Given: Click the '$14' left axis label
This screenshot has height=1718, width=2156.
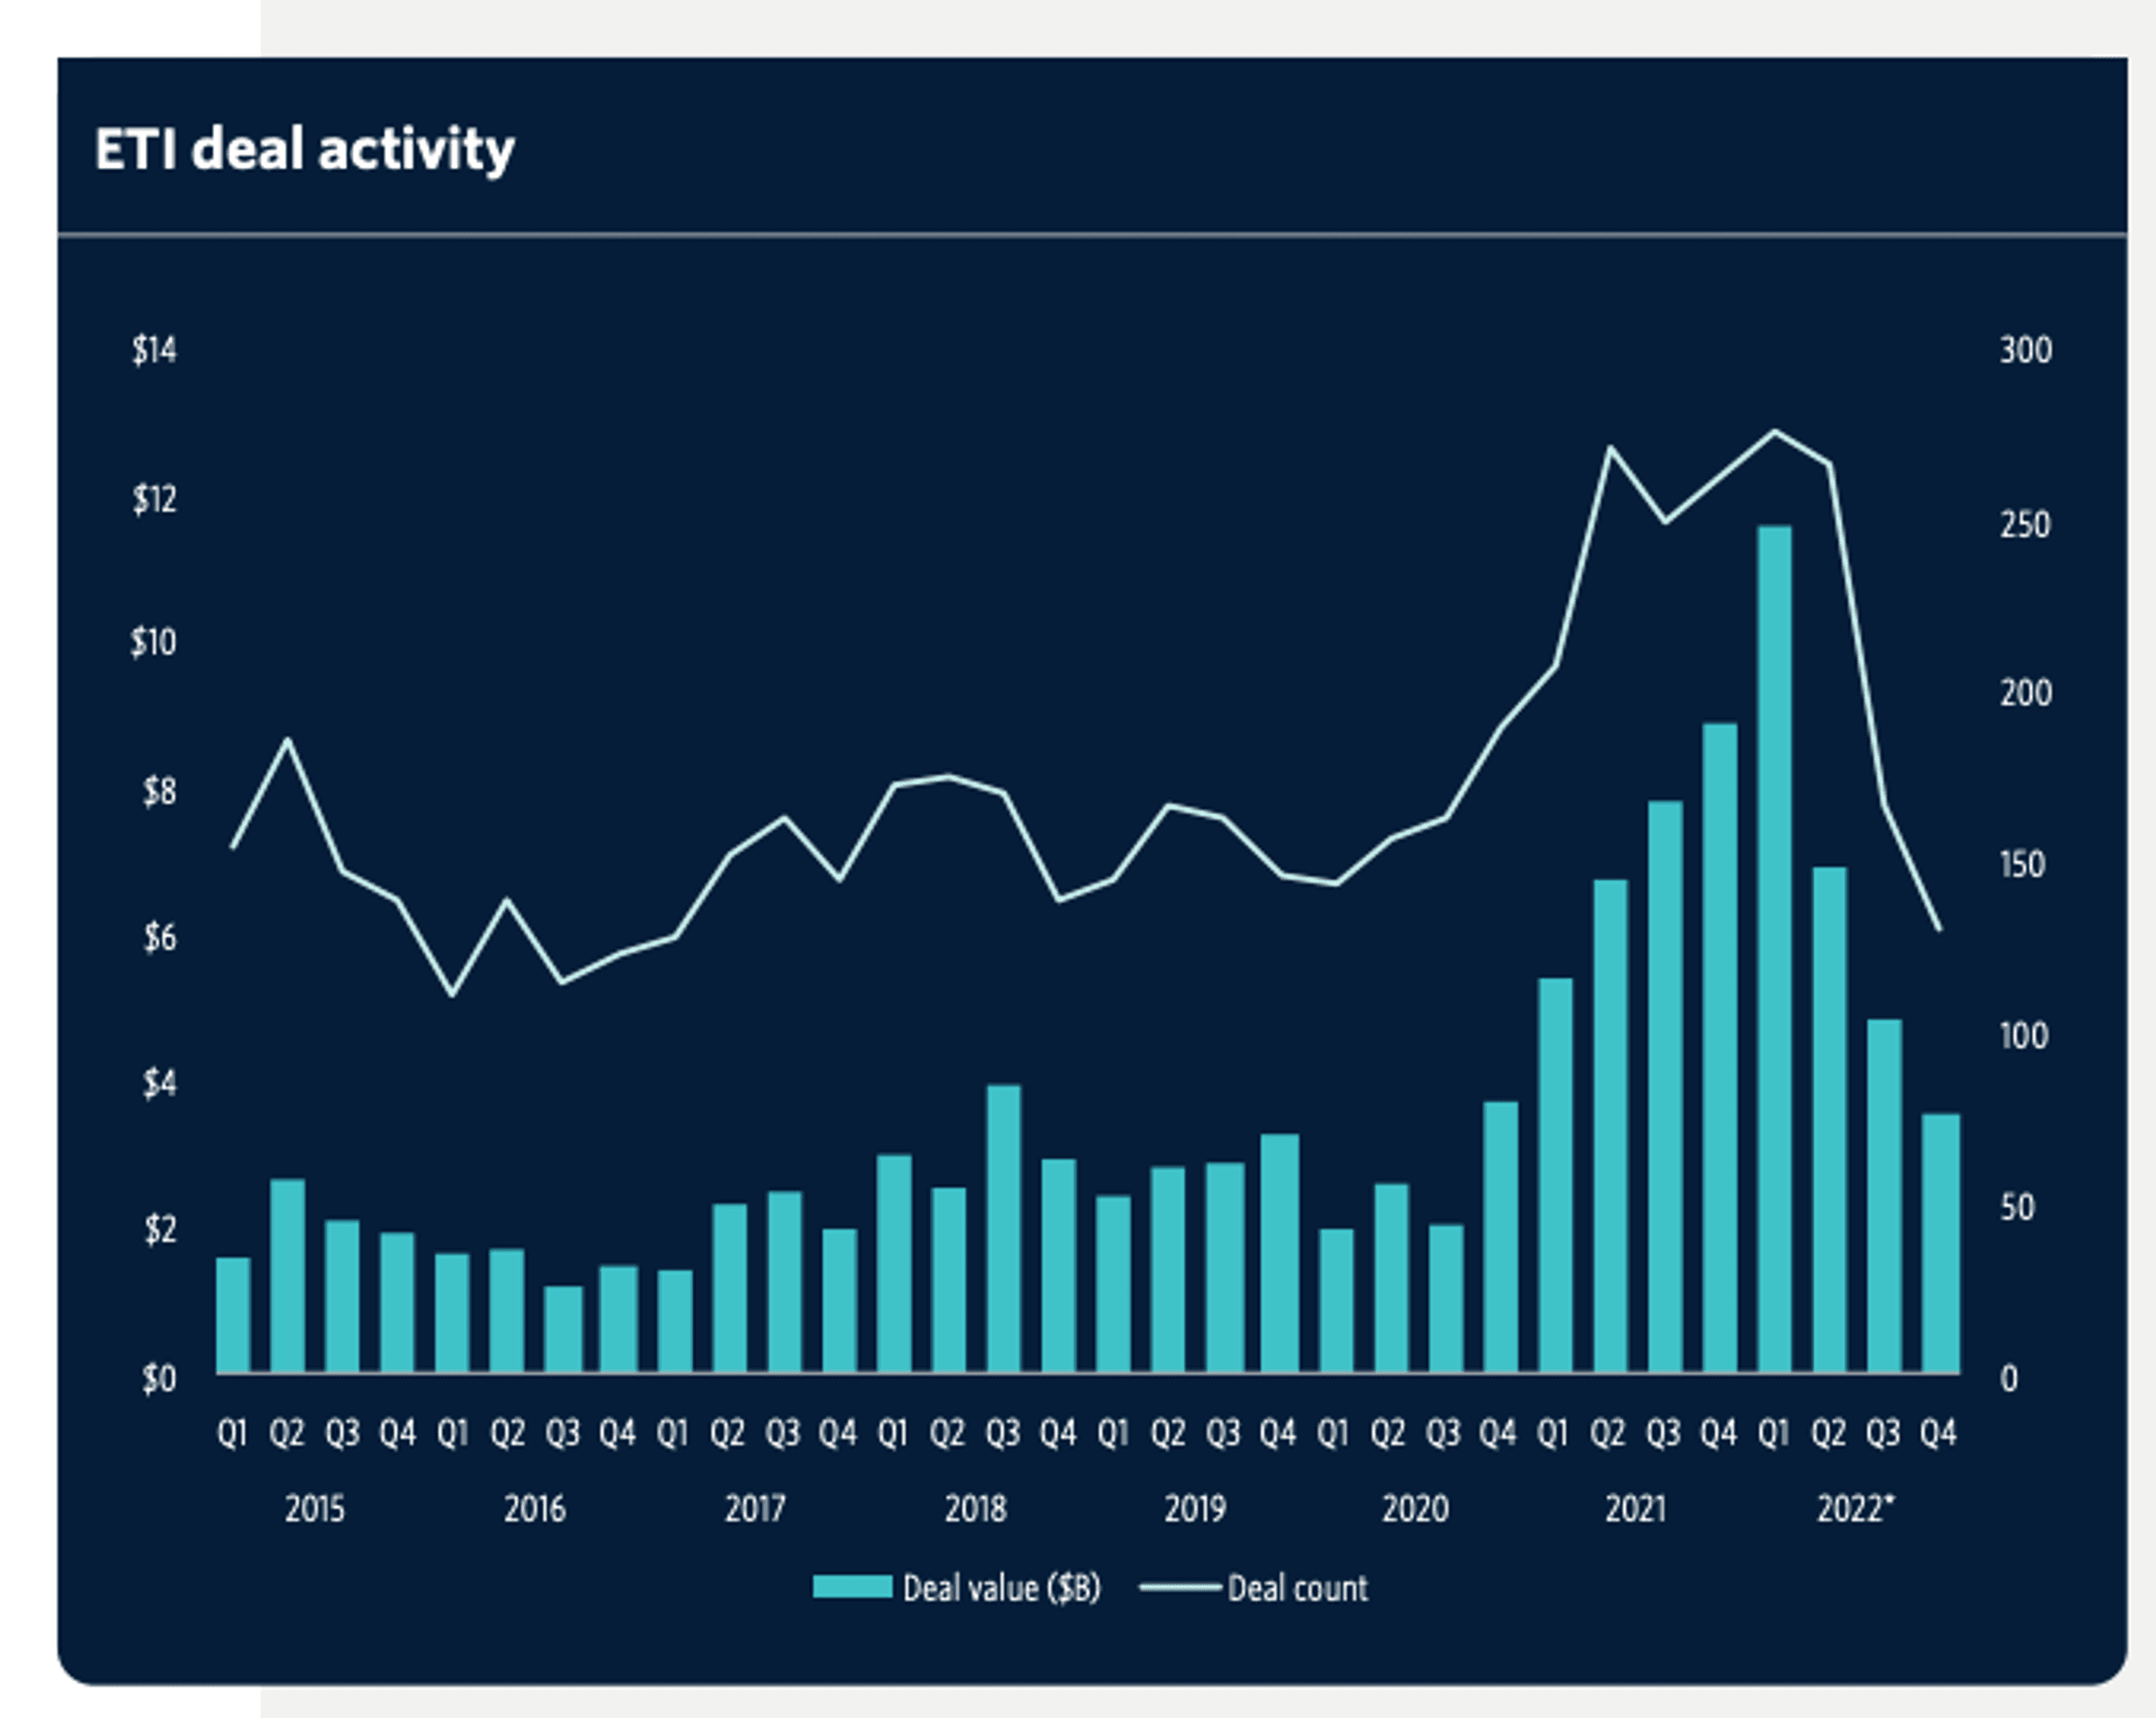Looking at the screenshot, I should pos(154,350).
